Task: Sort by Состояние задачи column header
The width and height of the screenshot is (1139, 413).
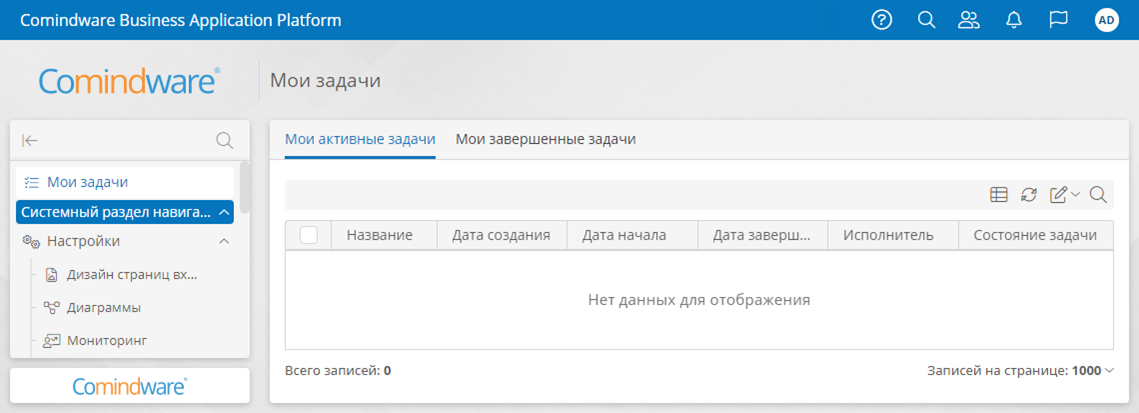Action: coord(1036,235)
